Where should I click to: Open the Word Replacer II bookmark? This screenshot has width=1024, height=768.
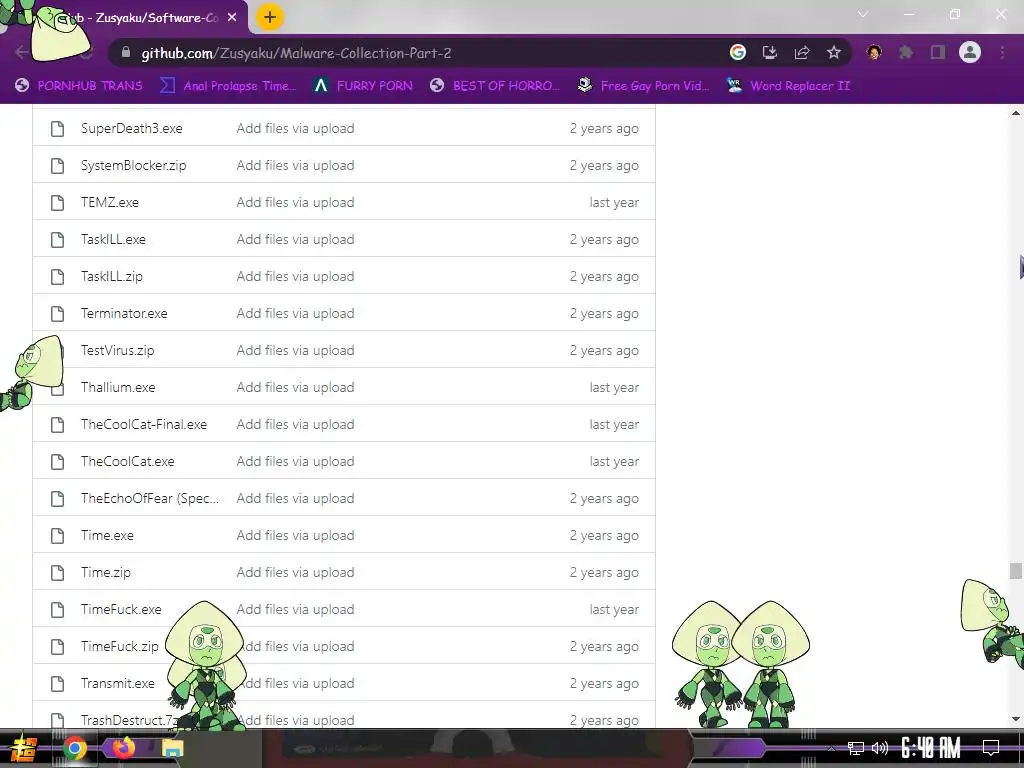tap(789, 86)
